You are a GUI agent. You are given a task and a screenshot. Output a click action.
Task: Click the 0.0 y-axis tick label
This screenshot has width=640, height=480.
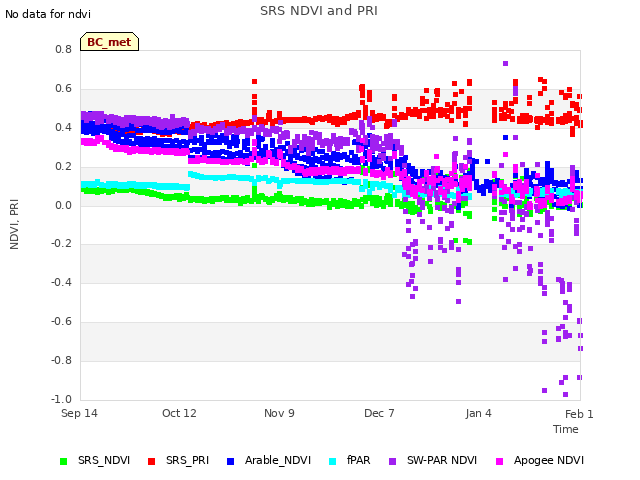64,205
